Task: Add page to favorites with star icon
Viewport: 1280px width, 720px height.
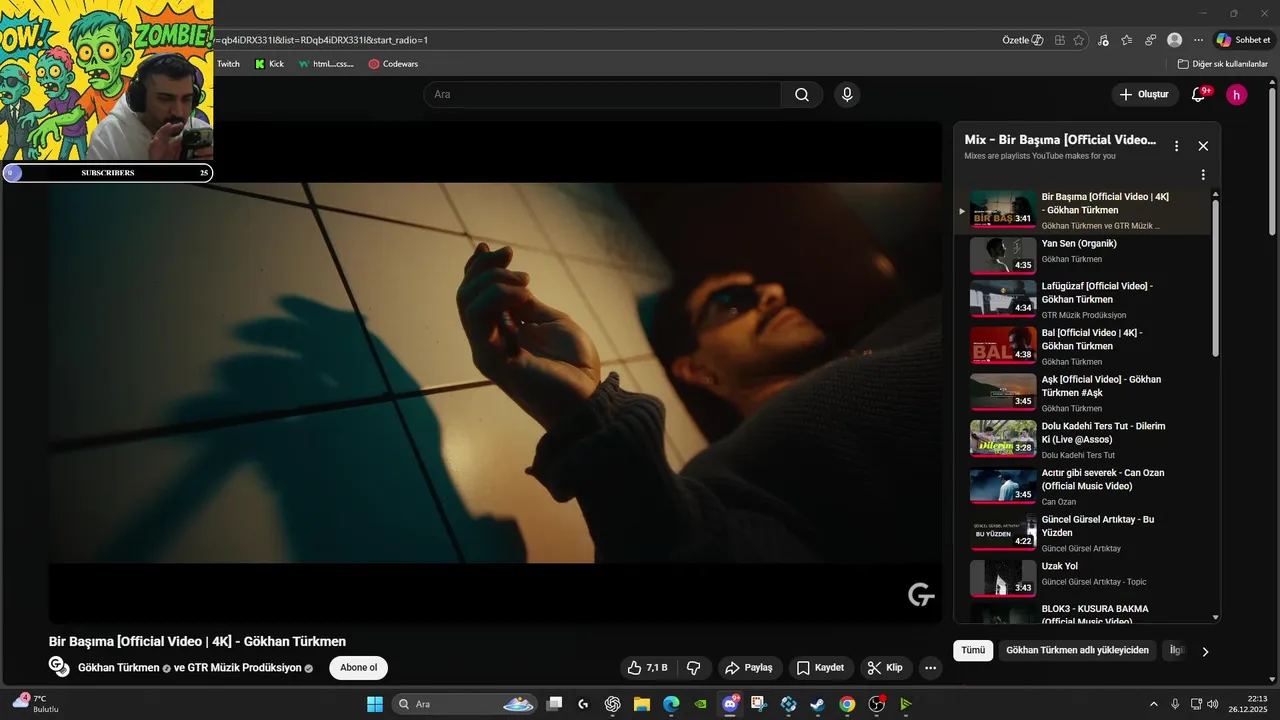Action: [1078, 40]
